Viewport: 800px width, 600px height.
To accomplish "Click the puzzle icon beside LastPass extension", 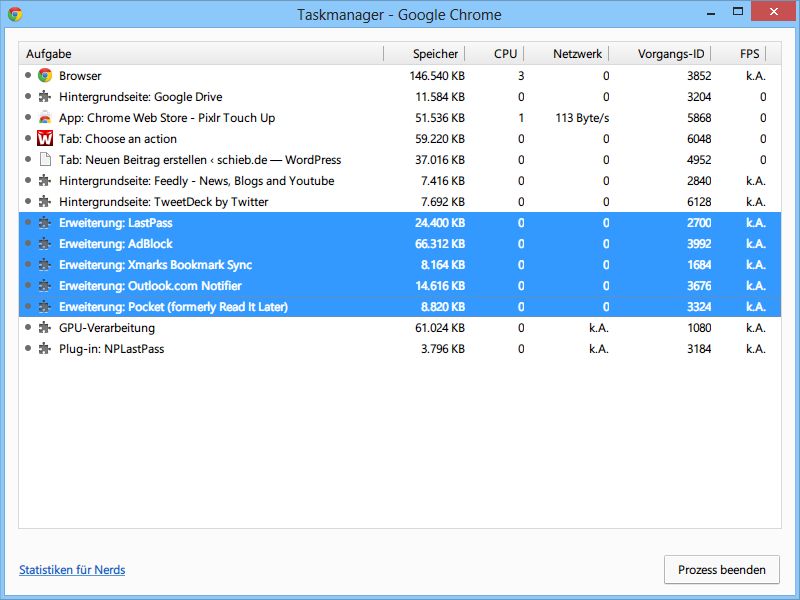I will click(x=45, y=222).
